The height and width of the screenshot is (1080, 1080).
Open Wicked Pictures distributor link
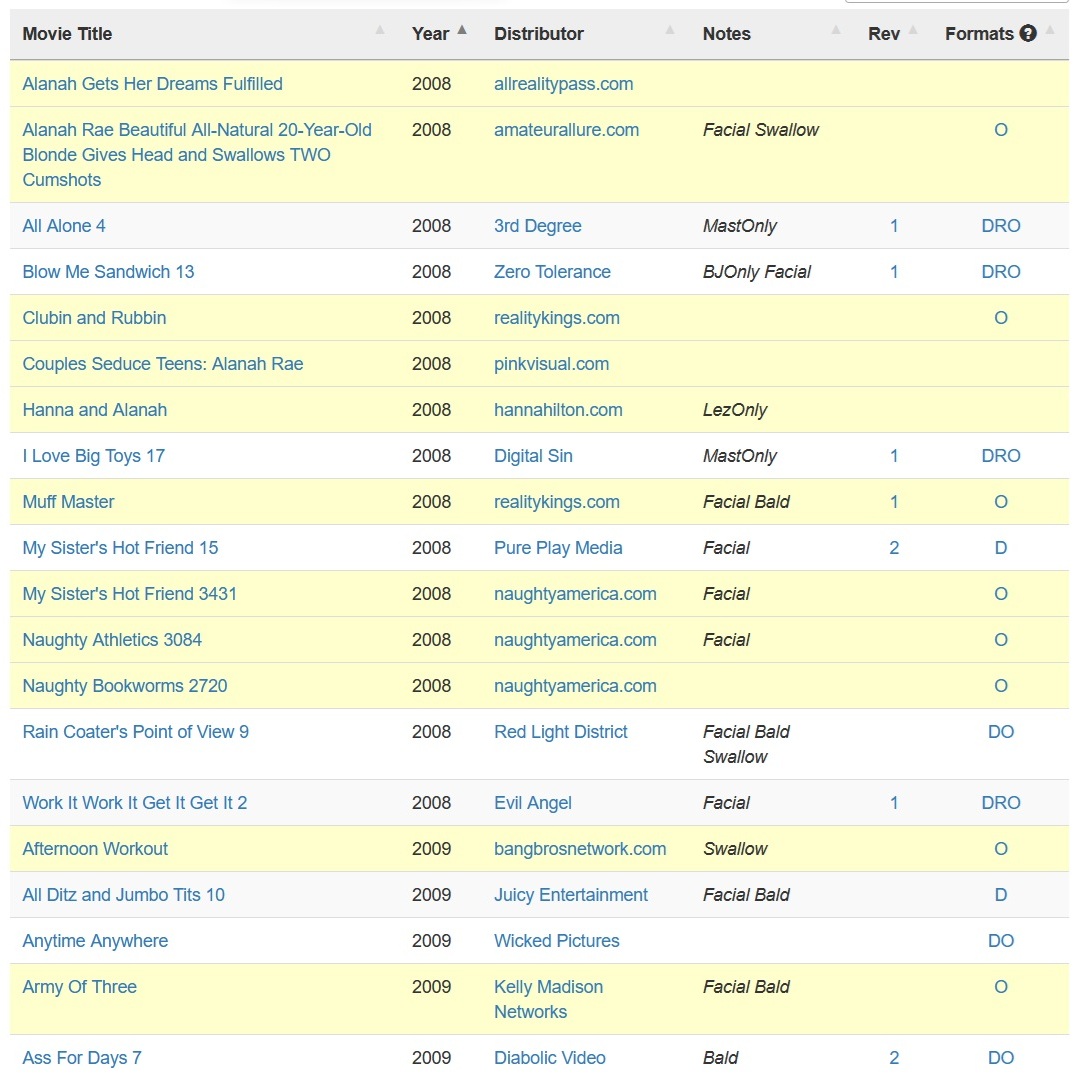557,941
